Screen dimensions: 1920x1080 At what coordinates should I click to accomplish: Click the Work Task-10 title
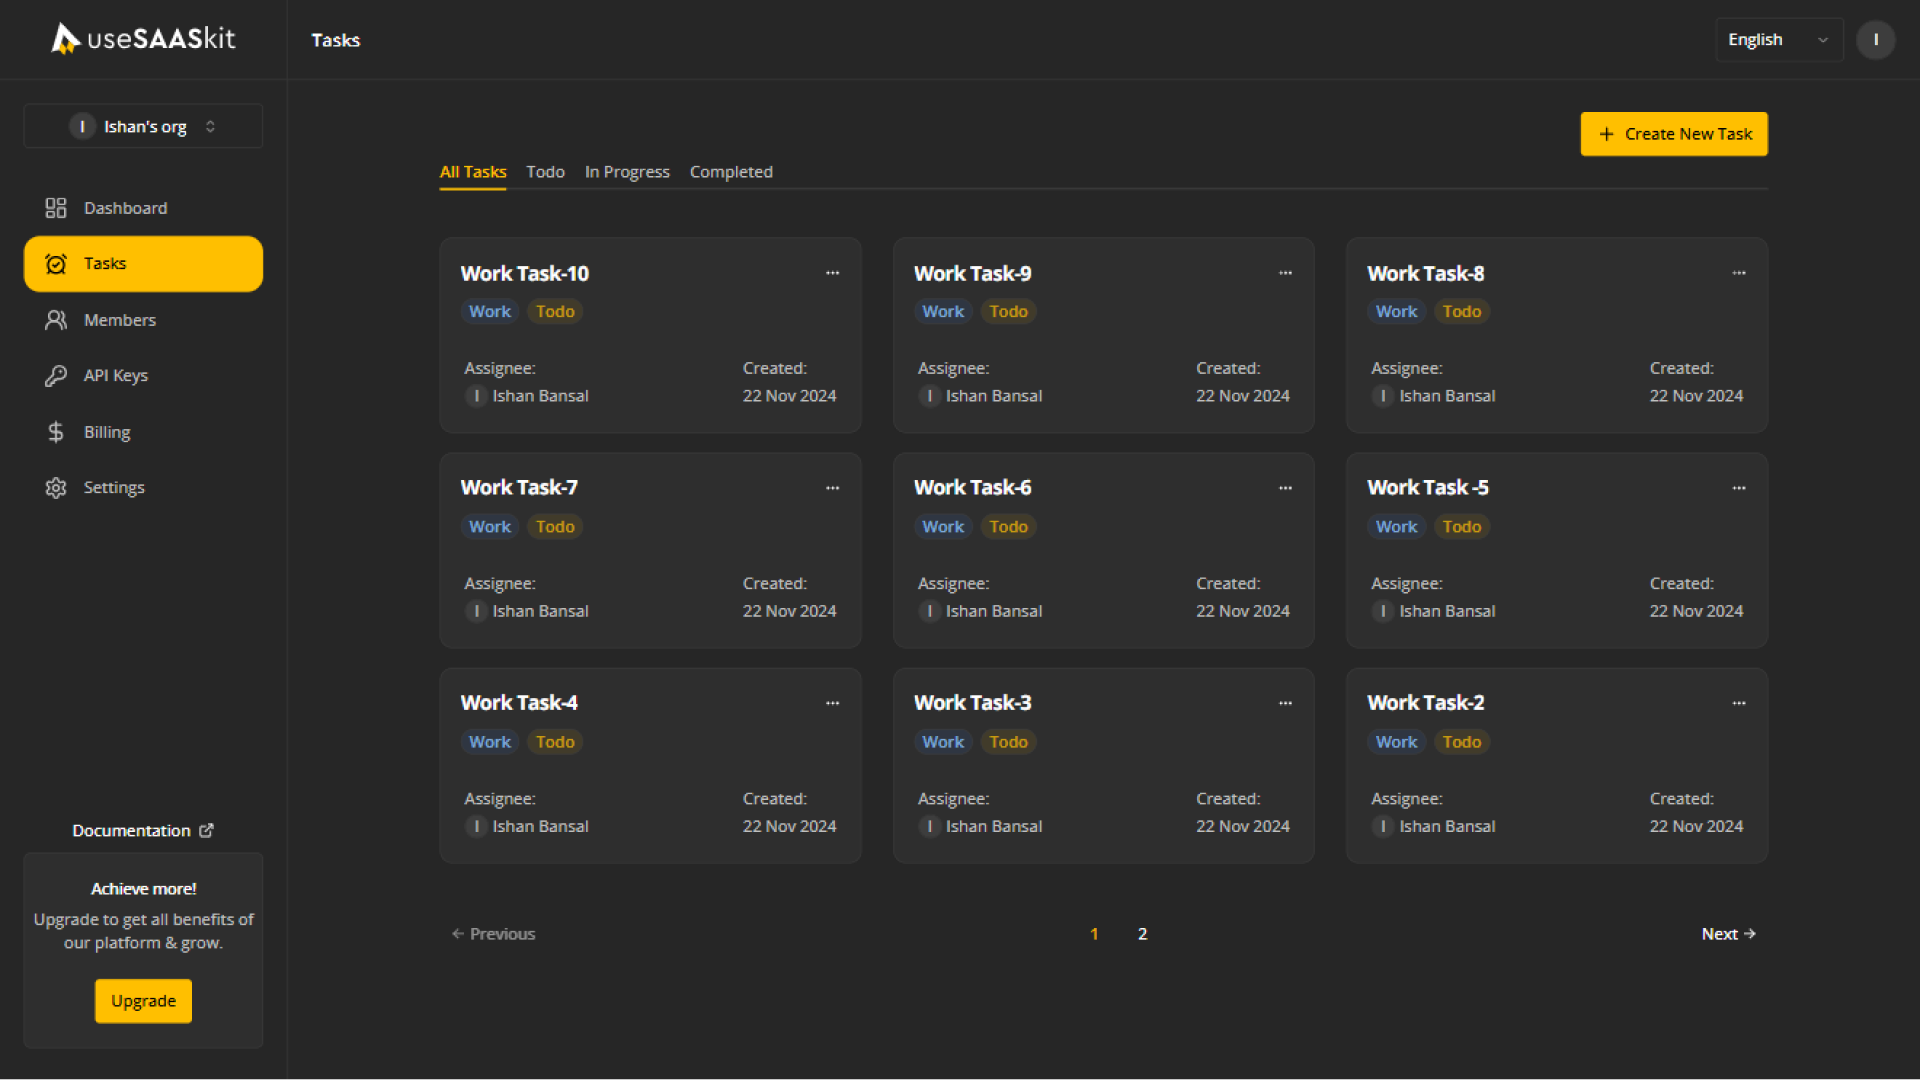[525, 274]
